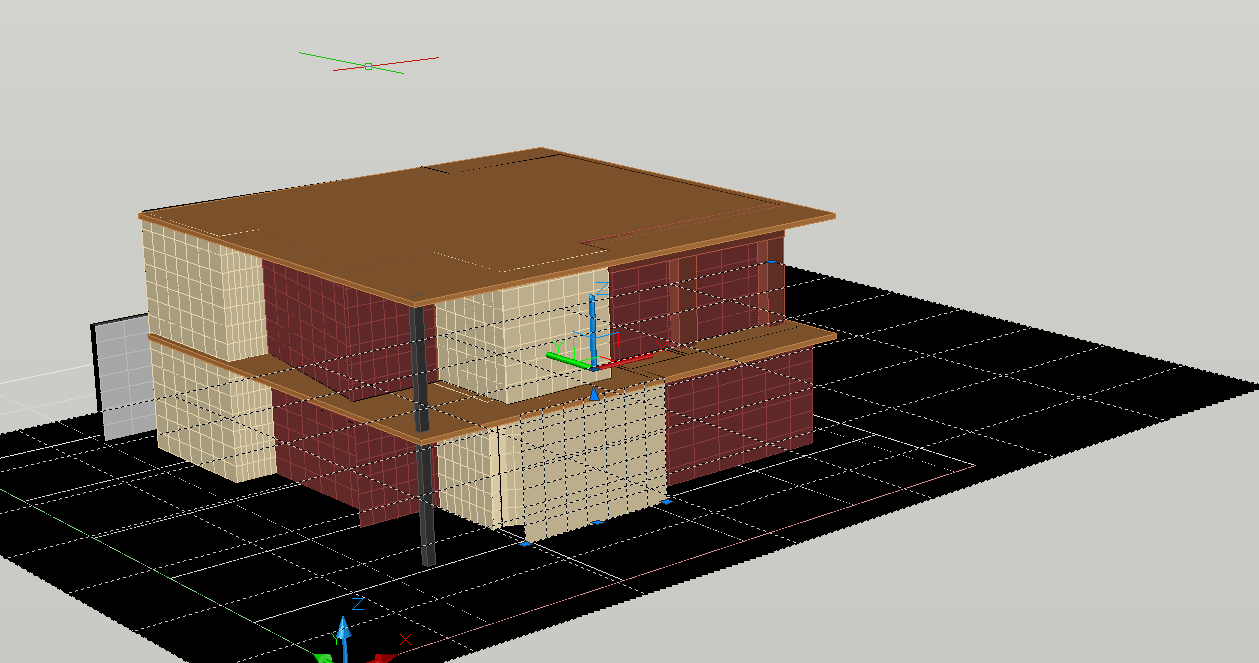Pick the bottom-left corner grip of the selected wall
Image resolution: width=1259 pixels, height=663 pixels.
point(525,543)
